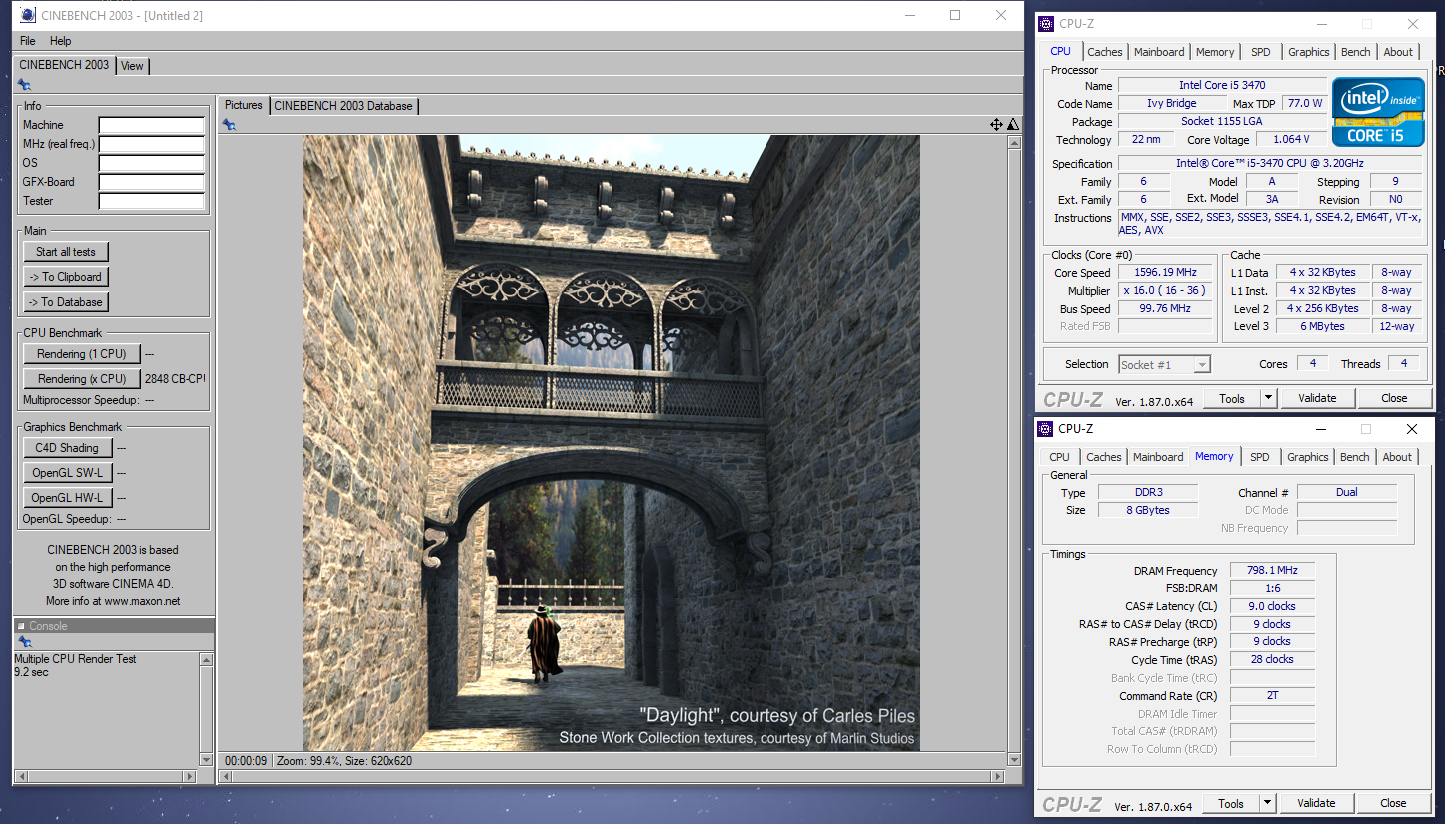Switch to the View tab in CINEBENCH

(x=132, y=66)
